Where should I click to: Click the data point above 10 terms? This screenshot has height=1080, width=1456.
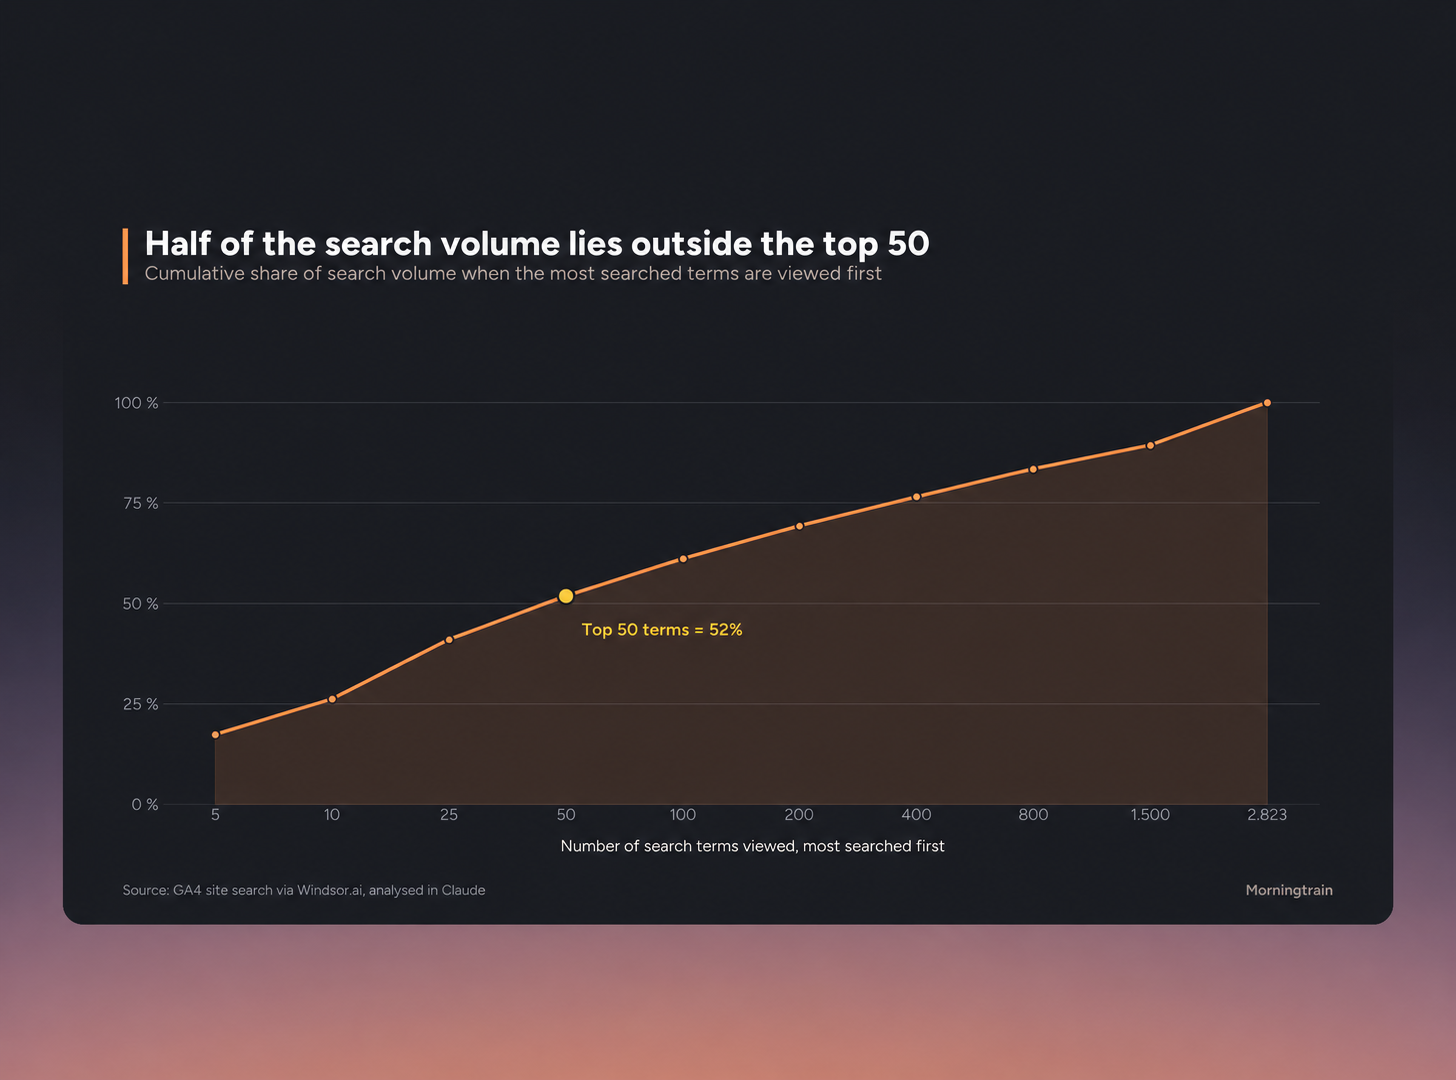(332, 699)
